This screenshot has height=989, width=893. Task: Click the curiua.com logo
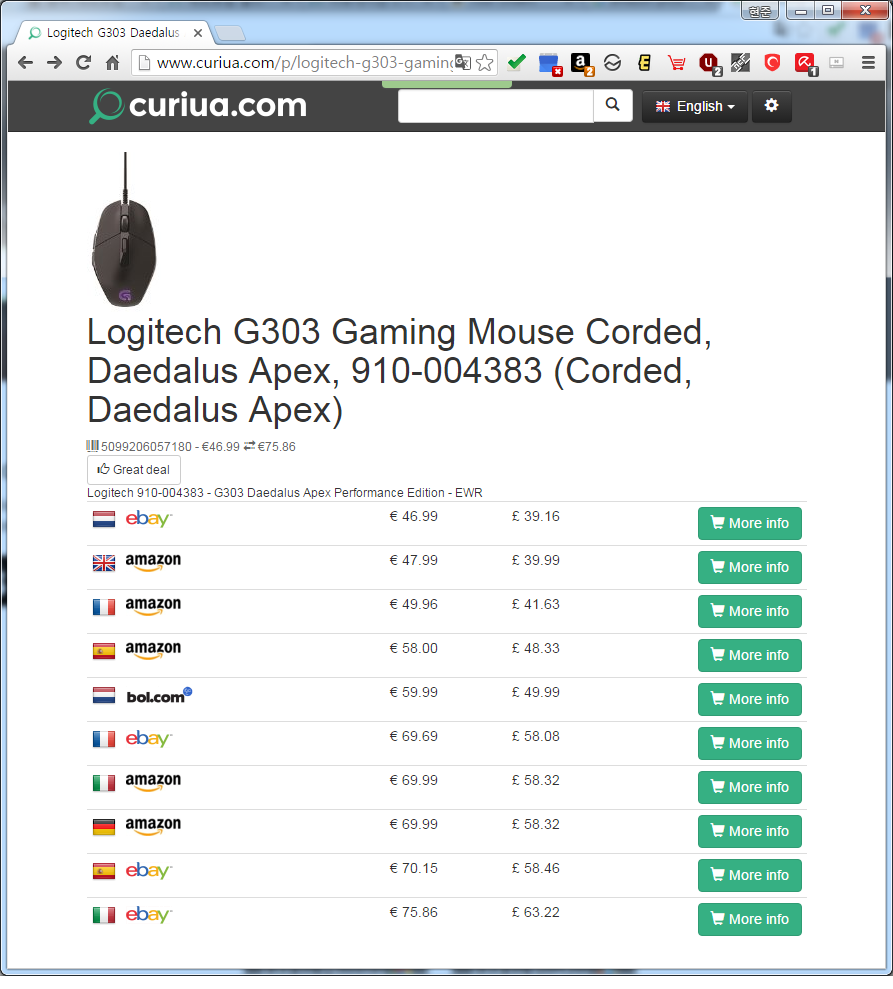coord(198,106)
